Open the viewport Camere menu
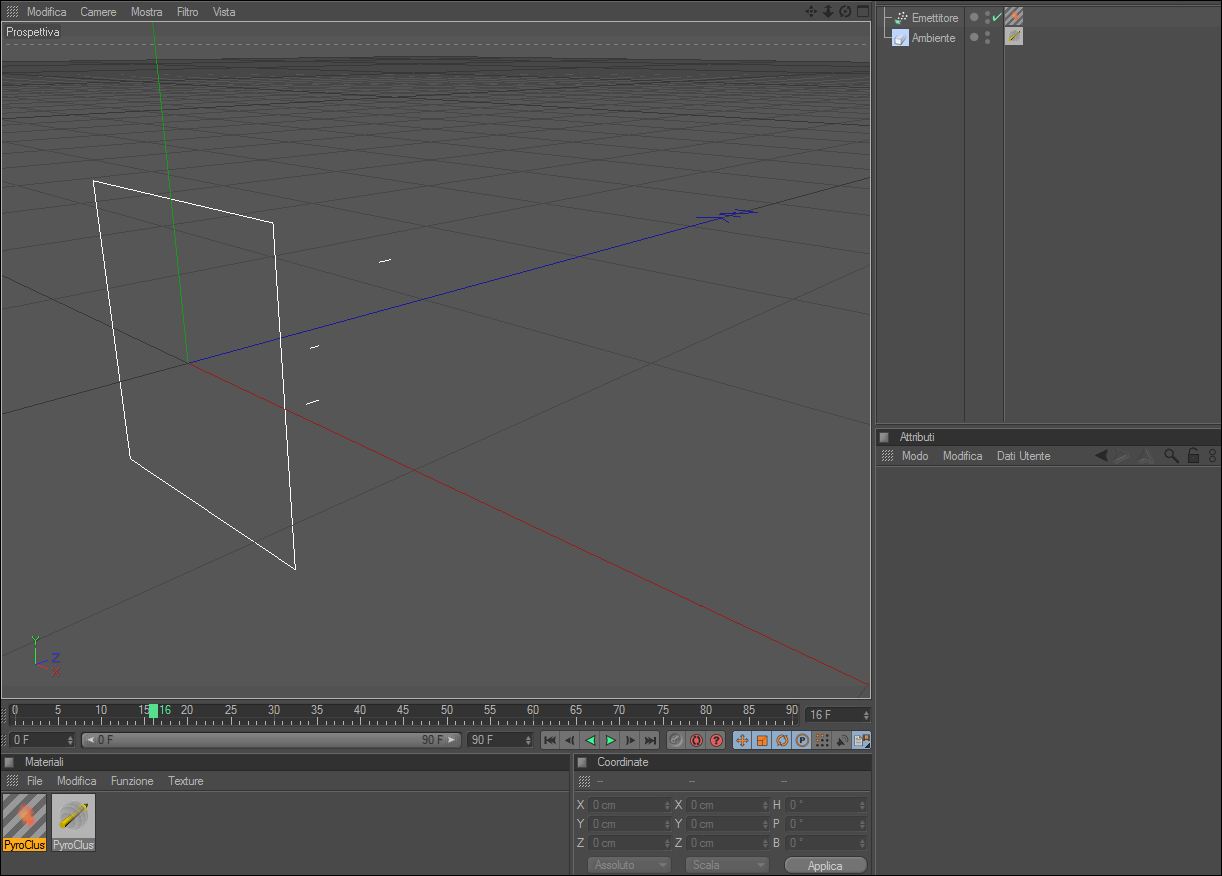The height and width of the screenshot is (876, 1222). (x=98, y=12)
